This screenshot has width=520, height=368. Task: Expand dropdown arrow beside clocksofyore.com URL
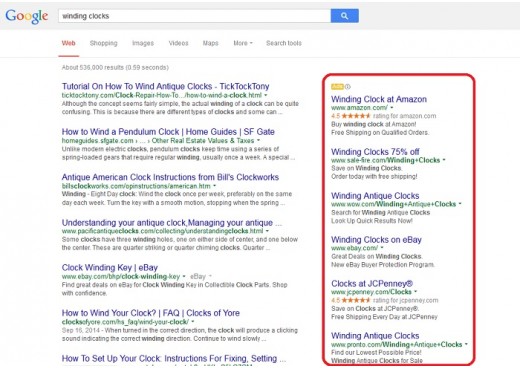193,322
